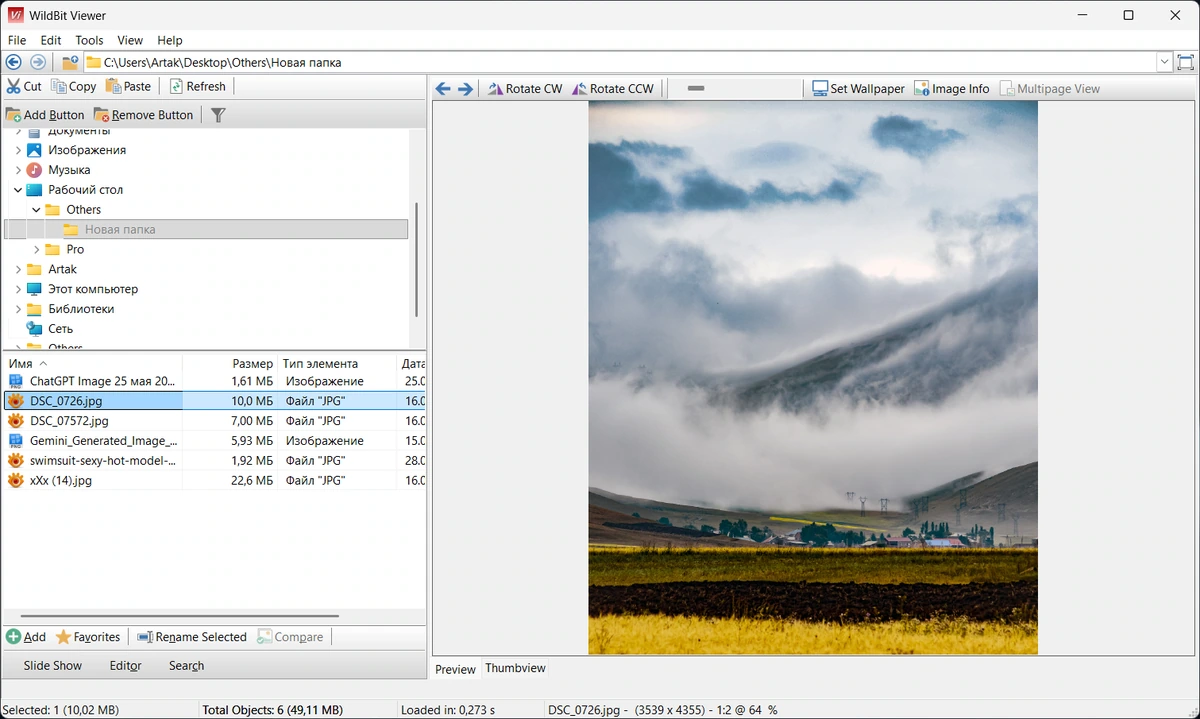Screen dimensions: 1200x719
Task: Show previous image with blue left arrow
Action: tap(443, 89)
